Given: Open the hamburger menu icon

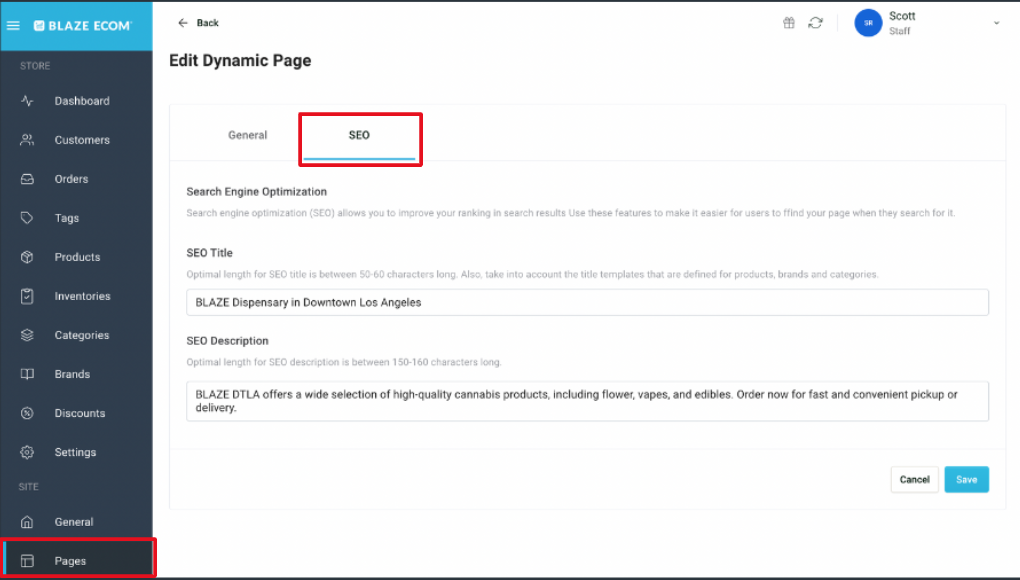Looking at the screenshot, I should [x=13, y=25].
